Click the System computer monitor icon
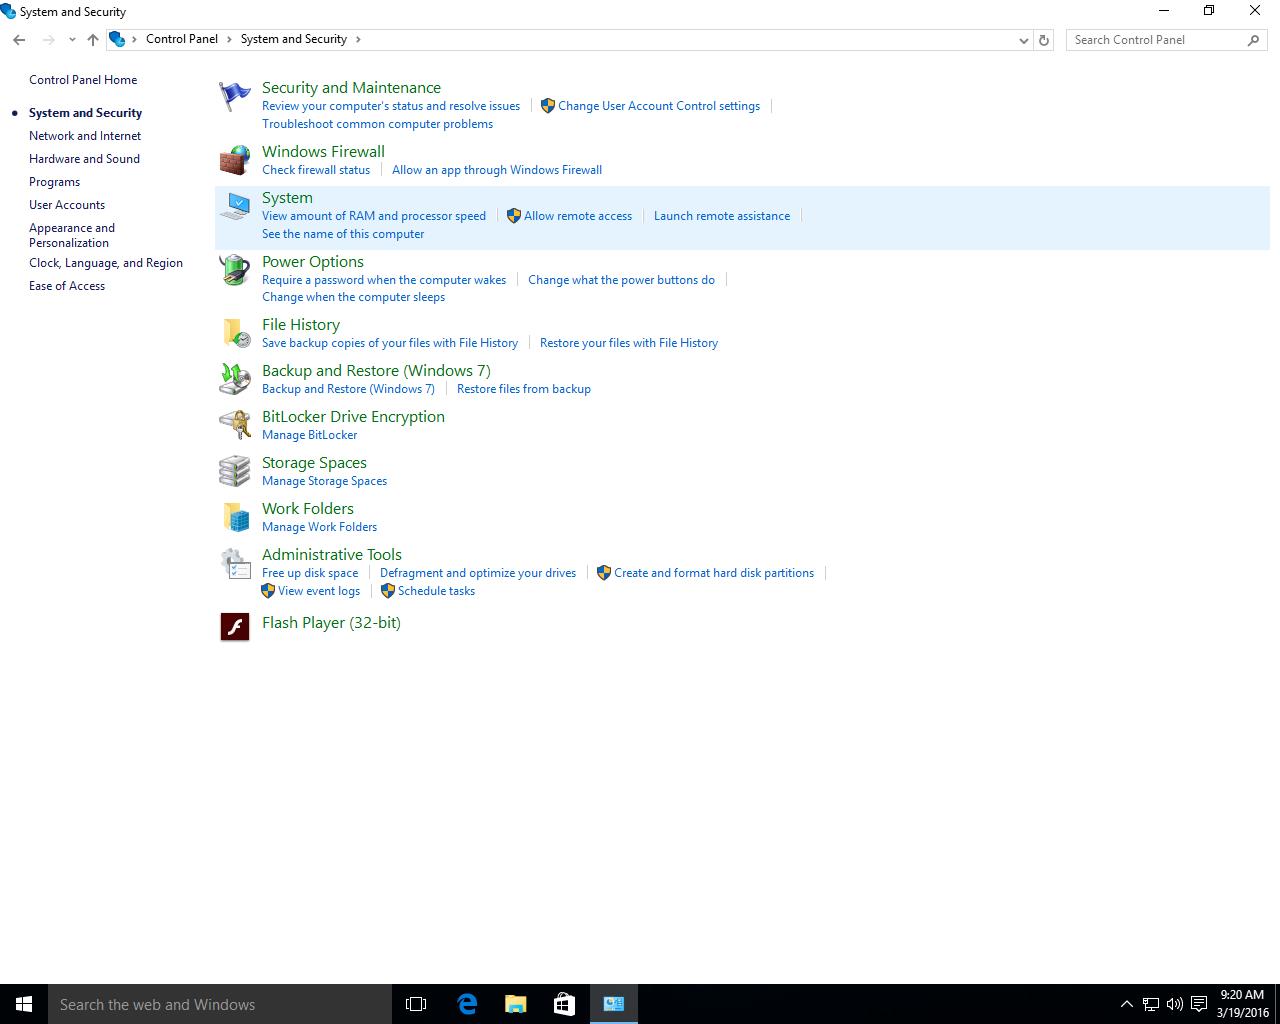1280x1024 pixels. point(235,206)
